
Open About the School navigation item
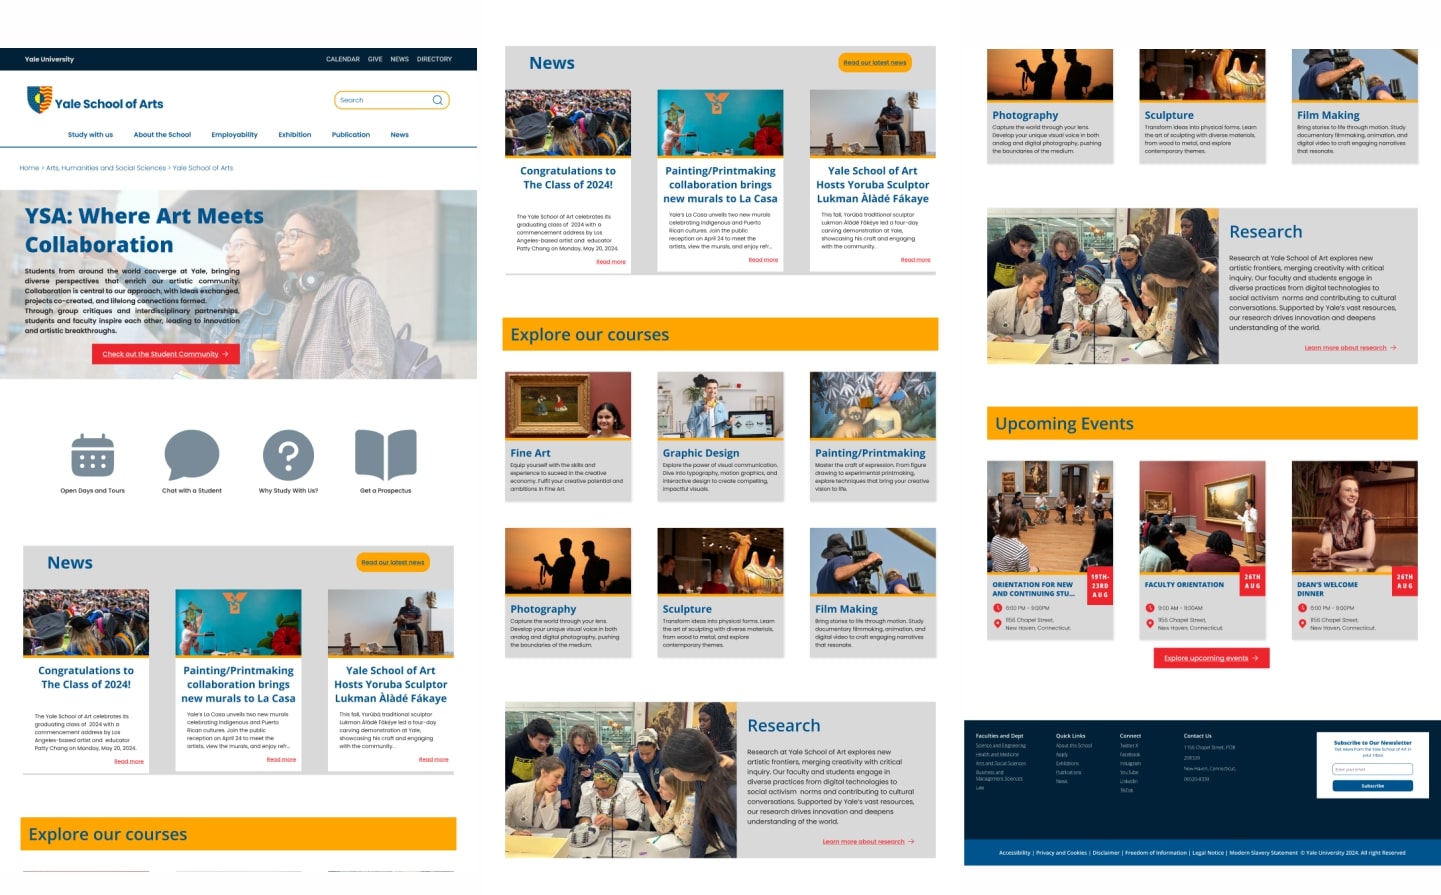coord(162,135)
